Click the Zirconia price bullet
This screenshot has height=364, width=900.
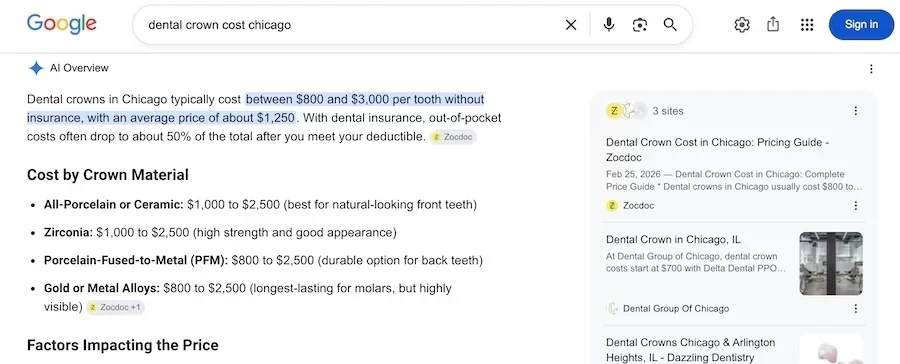[x=220, y=233]
